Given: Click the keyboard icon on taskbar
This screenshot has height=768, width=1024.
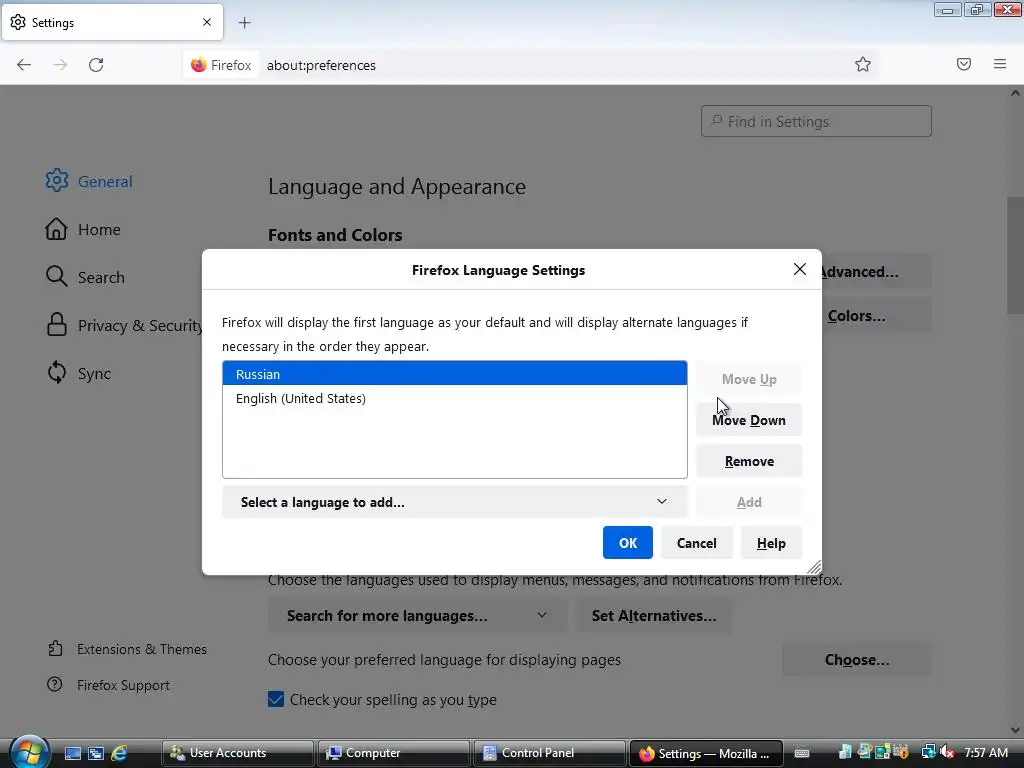Looking at the screenshot, I should click(802, 753).
